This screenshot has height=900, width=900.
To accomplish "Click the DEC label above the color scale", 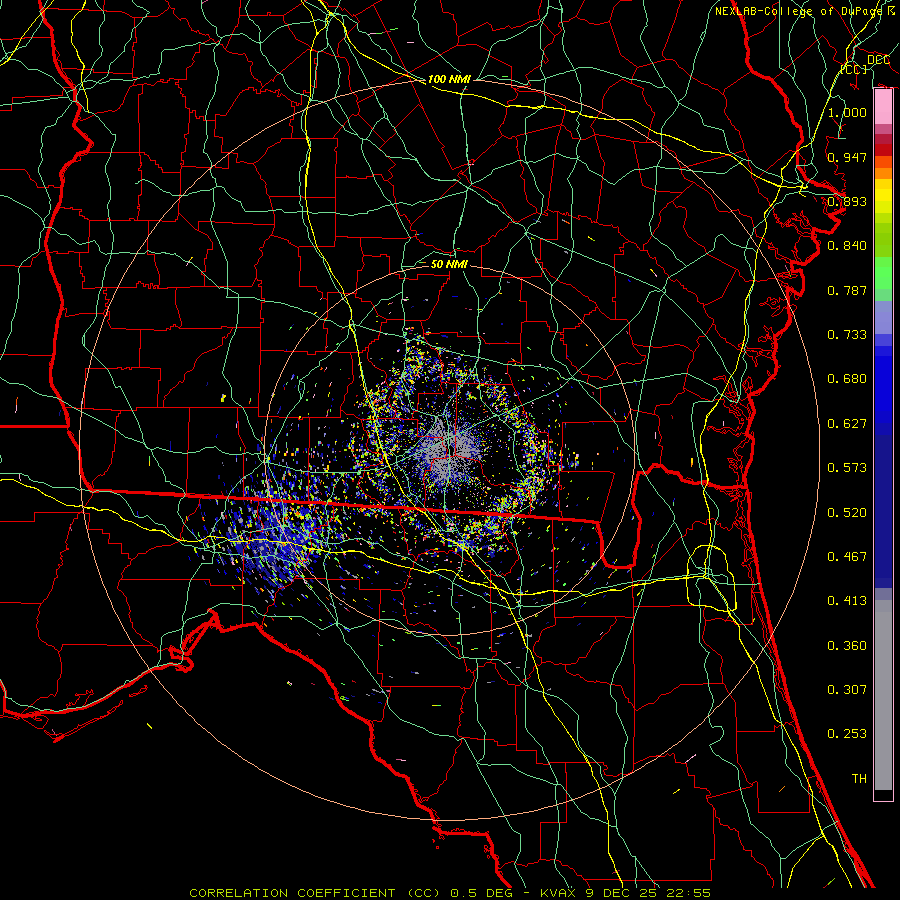I will [878, 60].
